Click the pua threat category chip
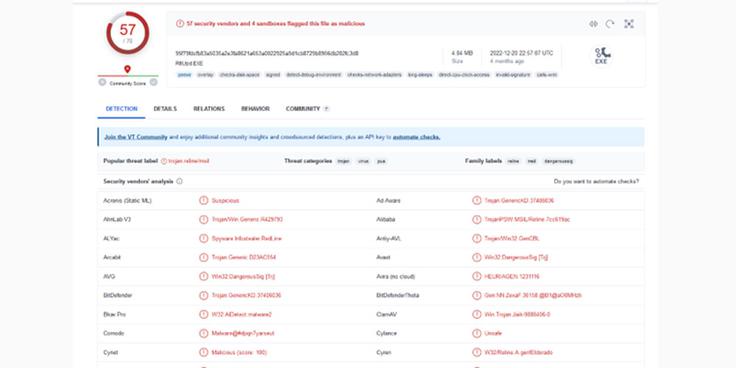Viewport: 736px width, 368px height. pos(381,161)
